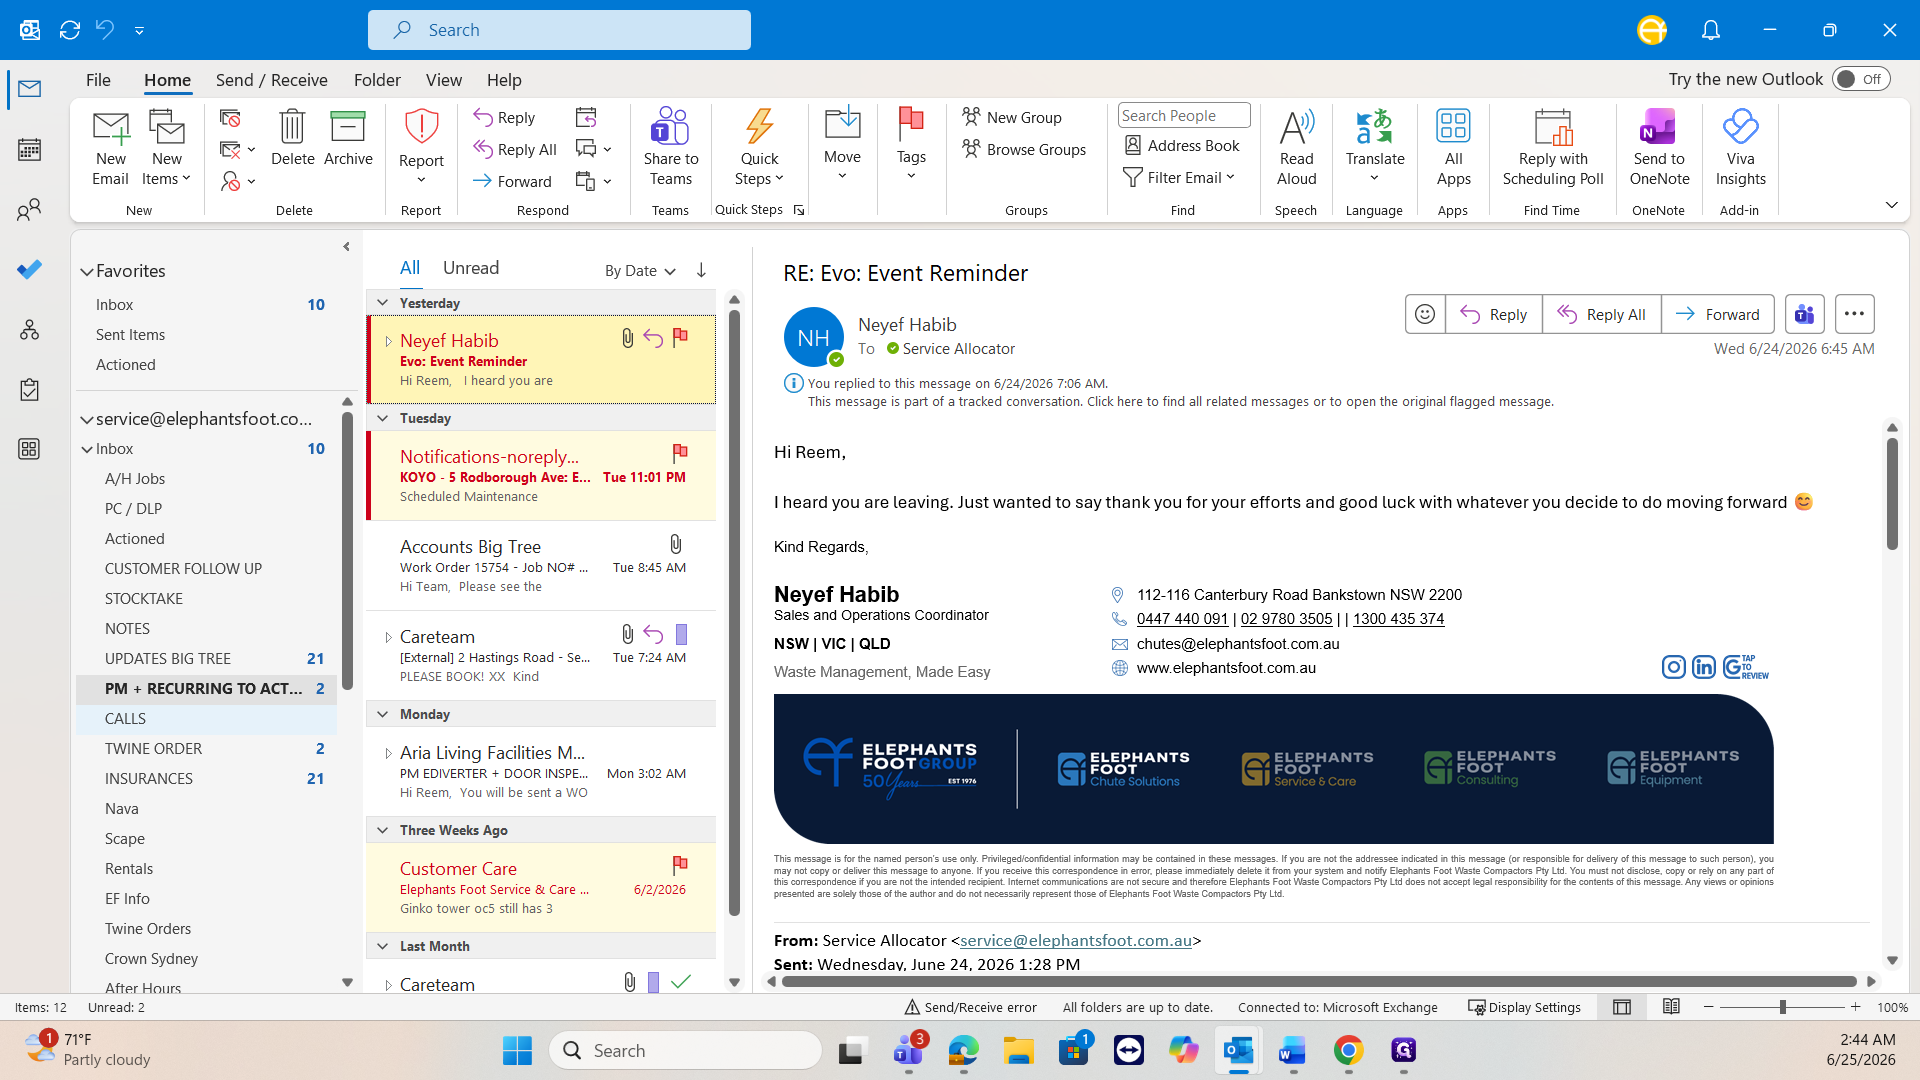The image size is (1920, 1080).
Task: Toggle flag on Neyef Habib message
Action: click(x=680, y=338)
